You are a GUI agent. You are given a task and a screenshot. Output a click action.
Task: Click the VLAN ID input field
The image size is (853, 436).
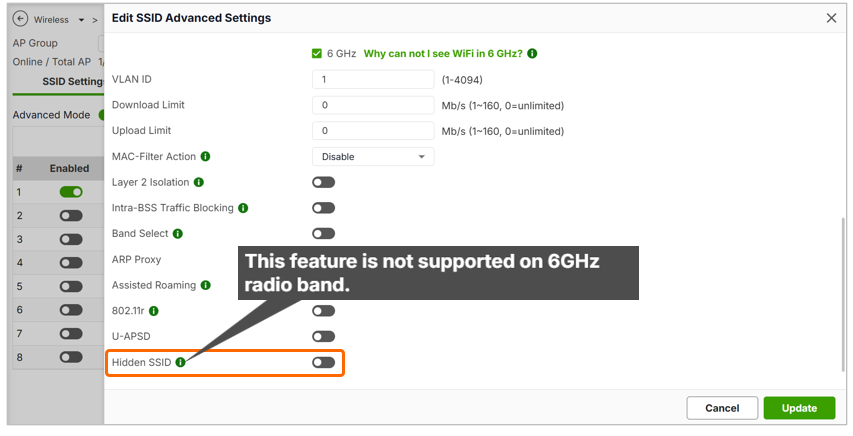click(373, 79)
